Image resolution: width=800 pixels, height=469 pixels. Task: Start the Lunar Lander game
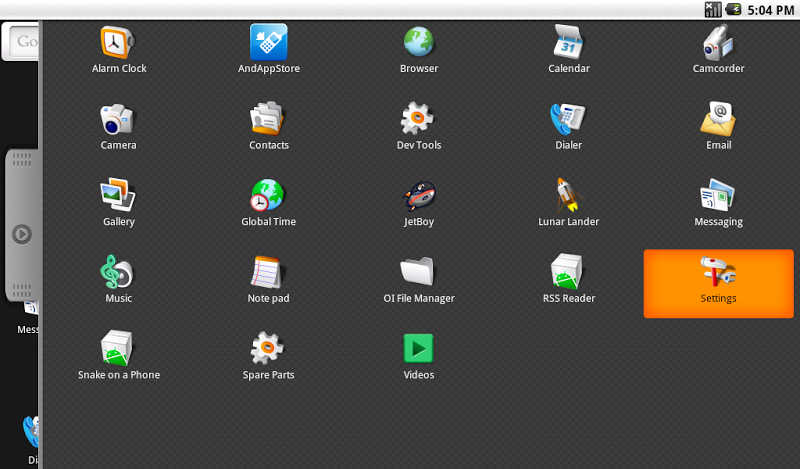click(568, 203)
